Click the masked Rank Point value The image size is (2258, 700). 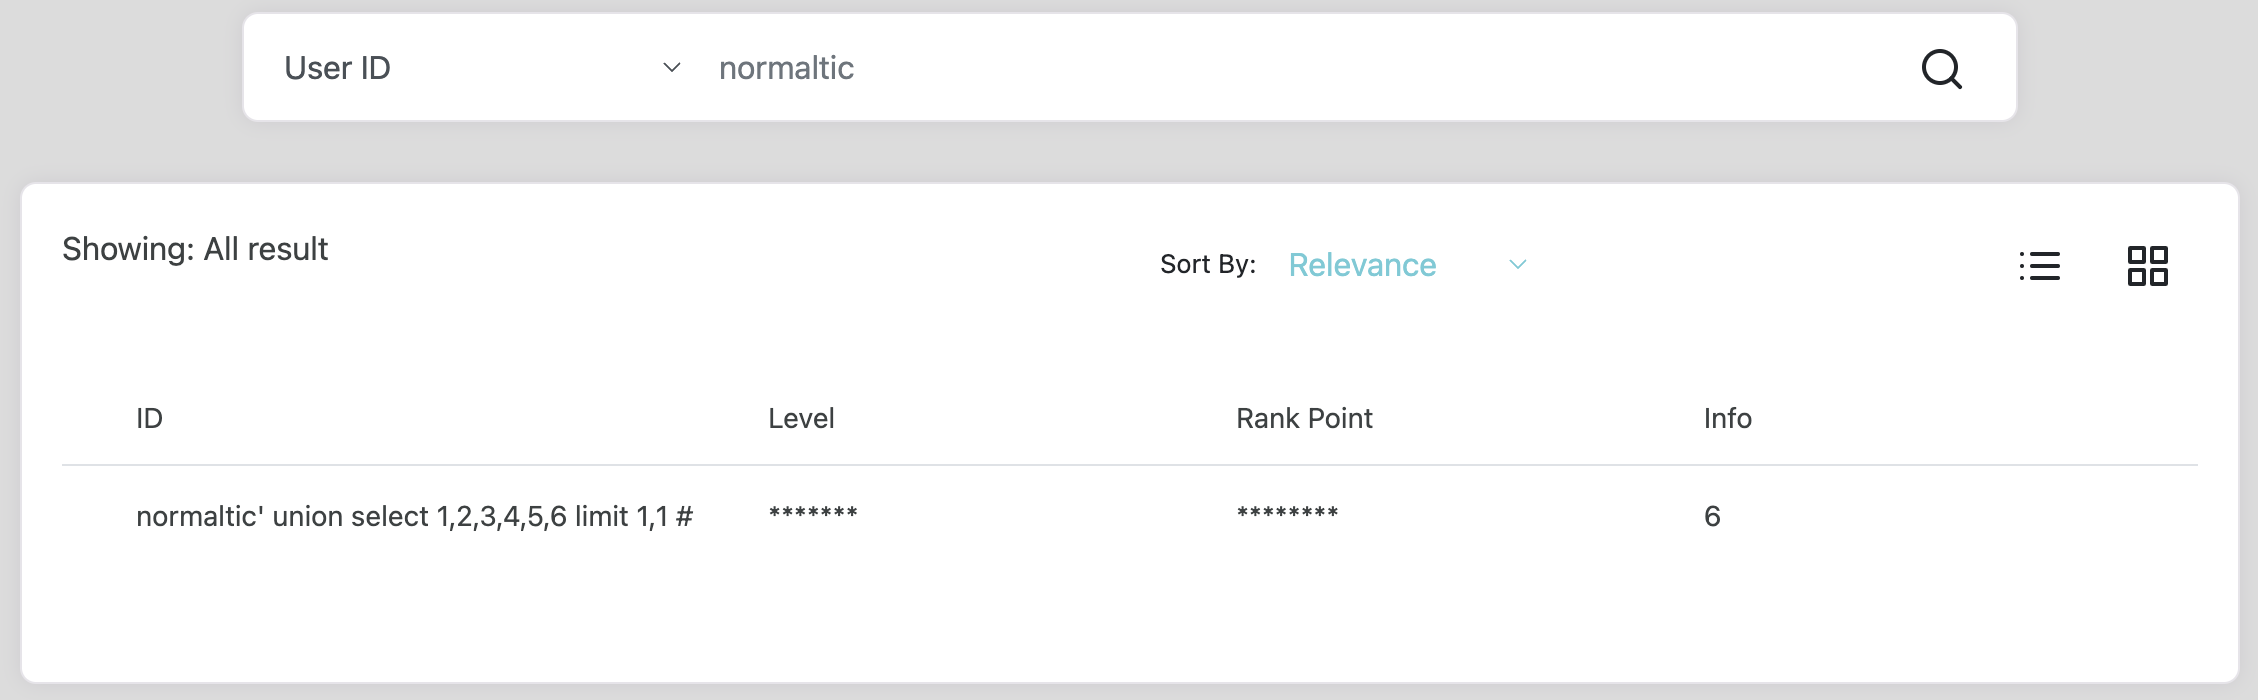point(1287,514)
